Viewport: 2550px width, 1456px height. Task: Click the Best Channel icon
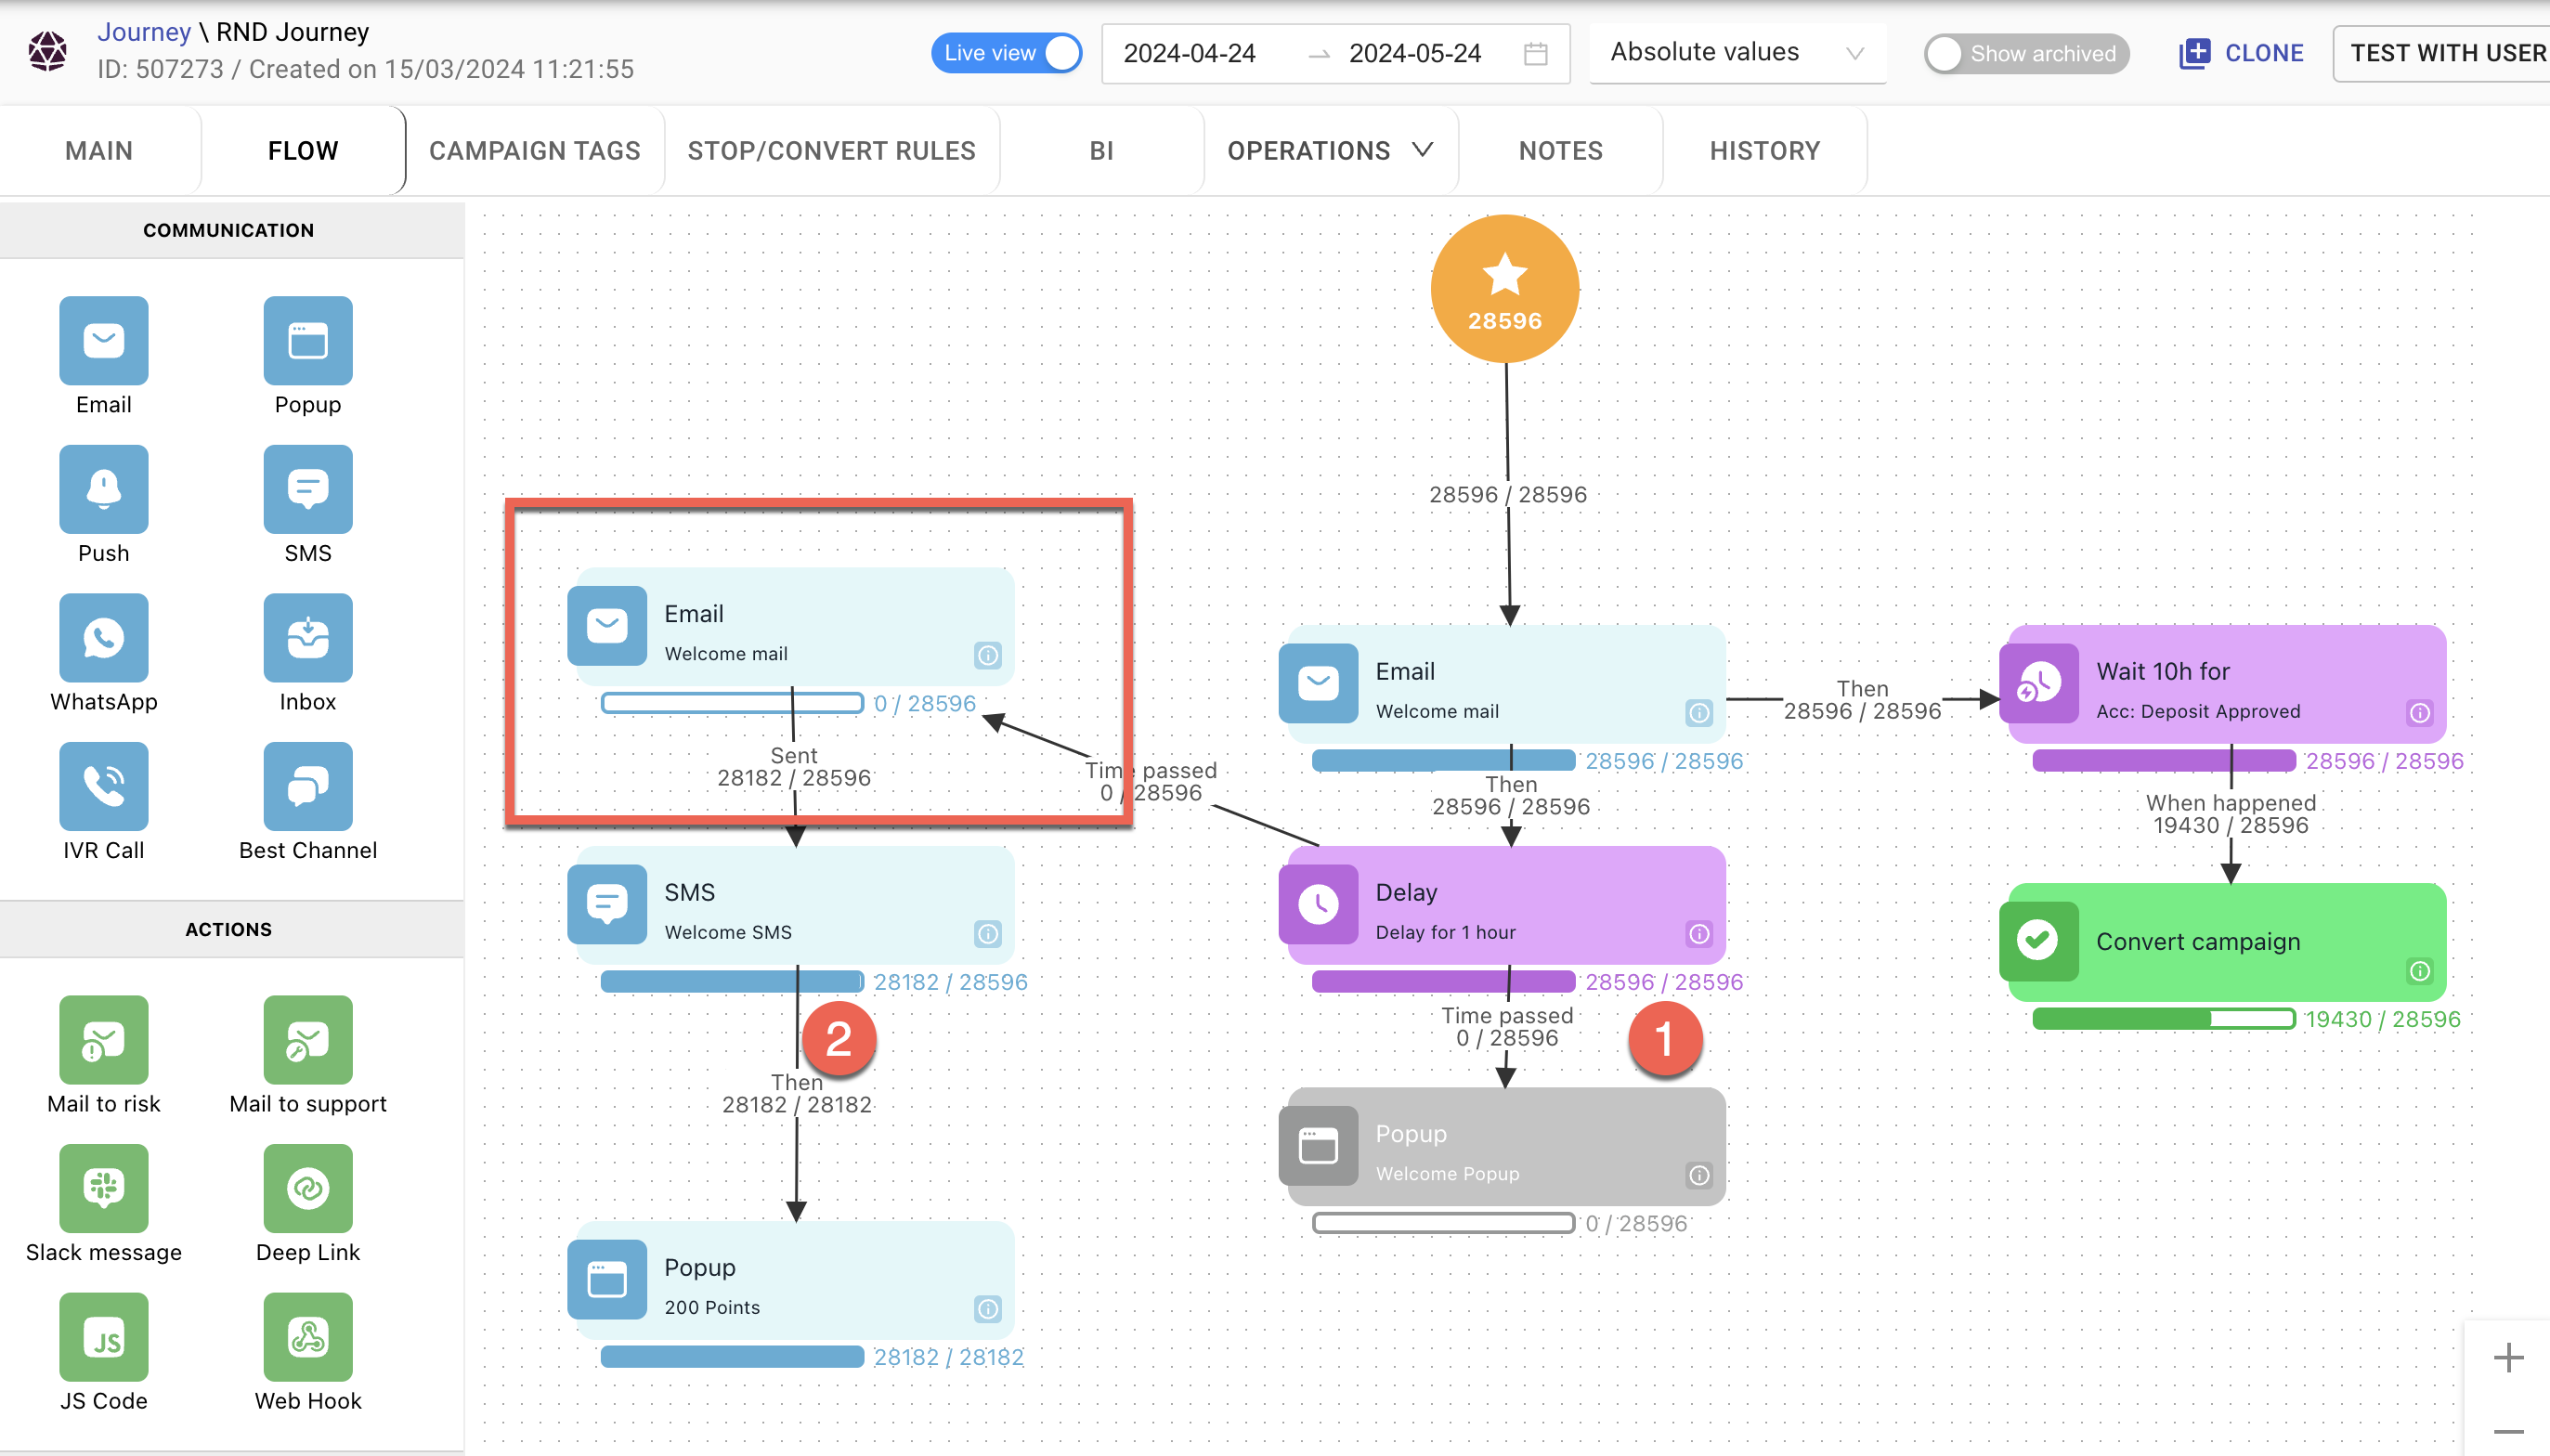click(x=307, y=786)
